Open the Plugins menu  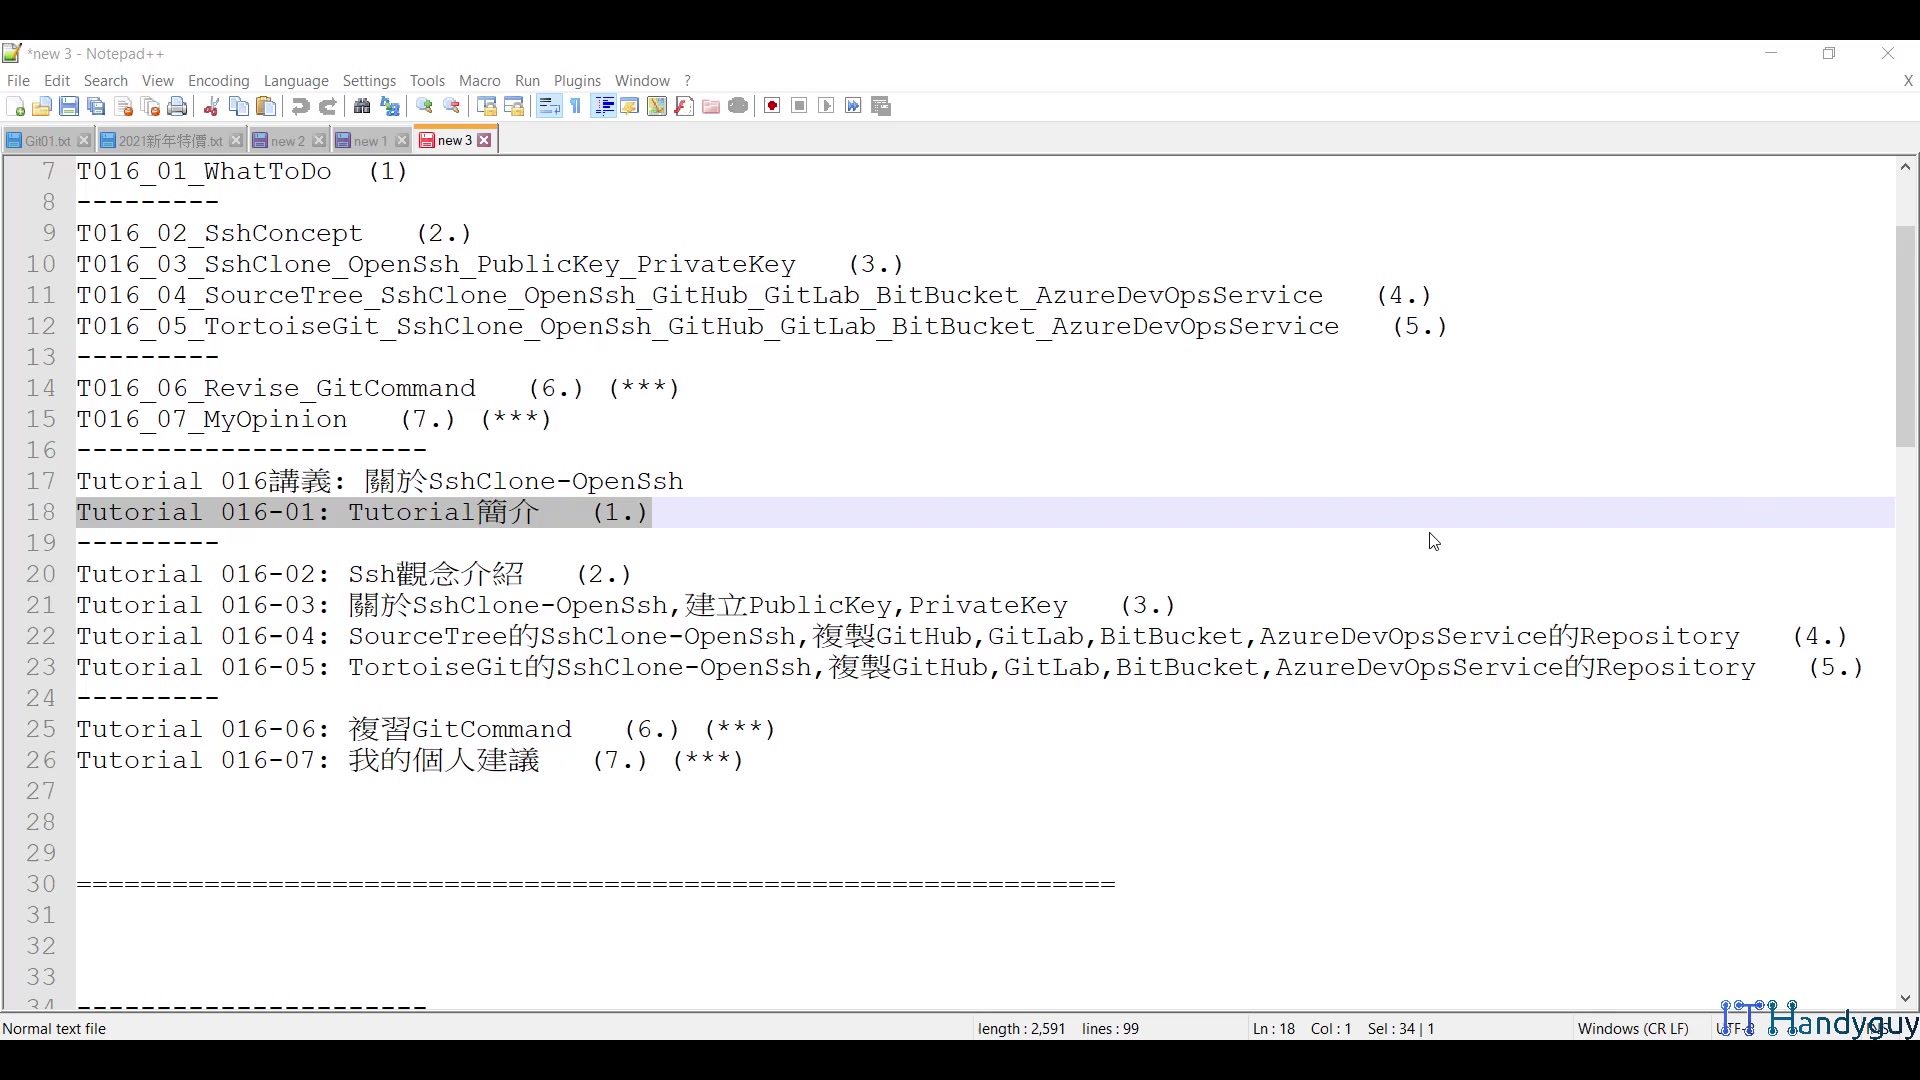(577, 81)
